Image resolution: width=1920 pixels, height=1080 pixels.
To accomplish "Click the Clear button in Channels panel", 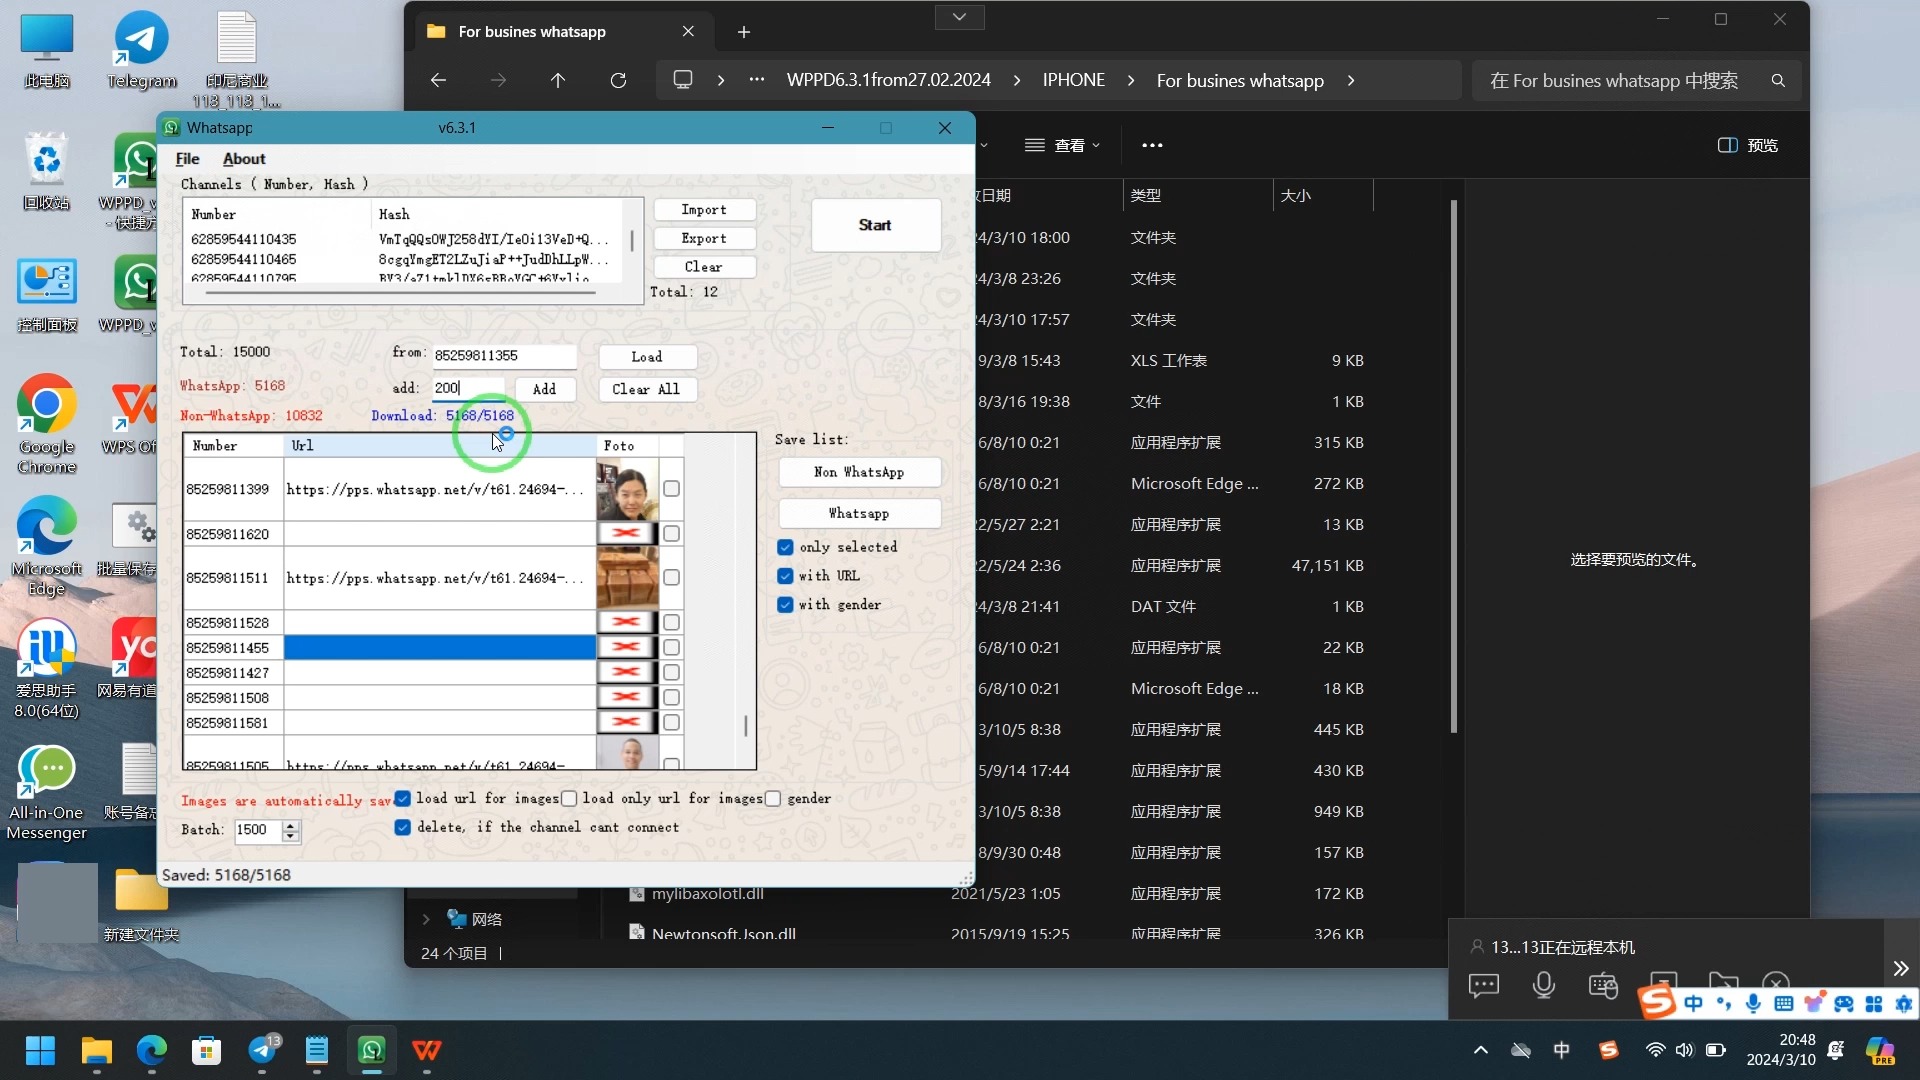I will [705, 266].
